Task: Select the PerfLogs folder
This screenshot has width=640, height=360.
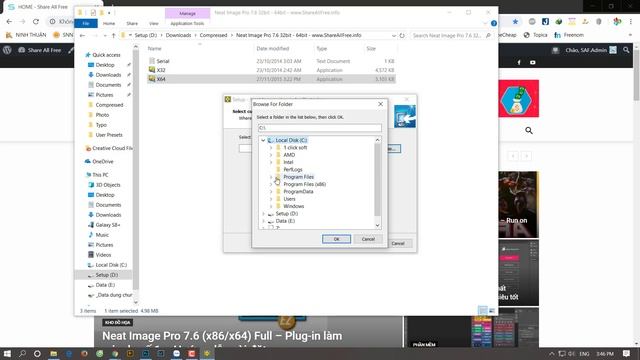Action: click(x=293, y=169)
